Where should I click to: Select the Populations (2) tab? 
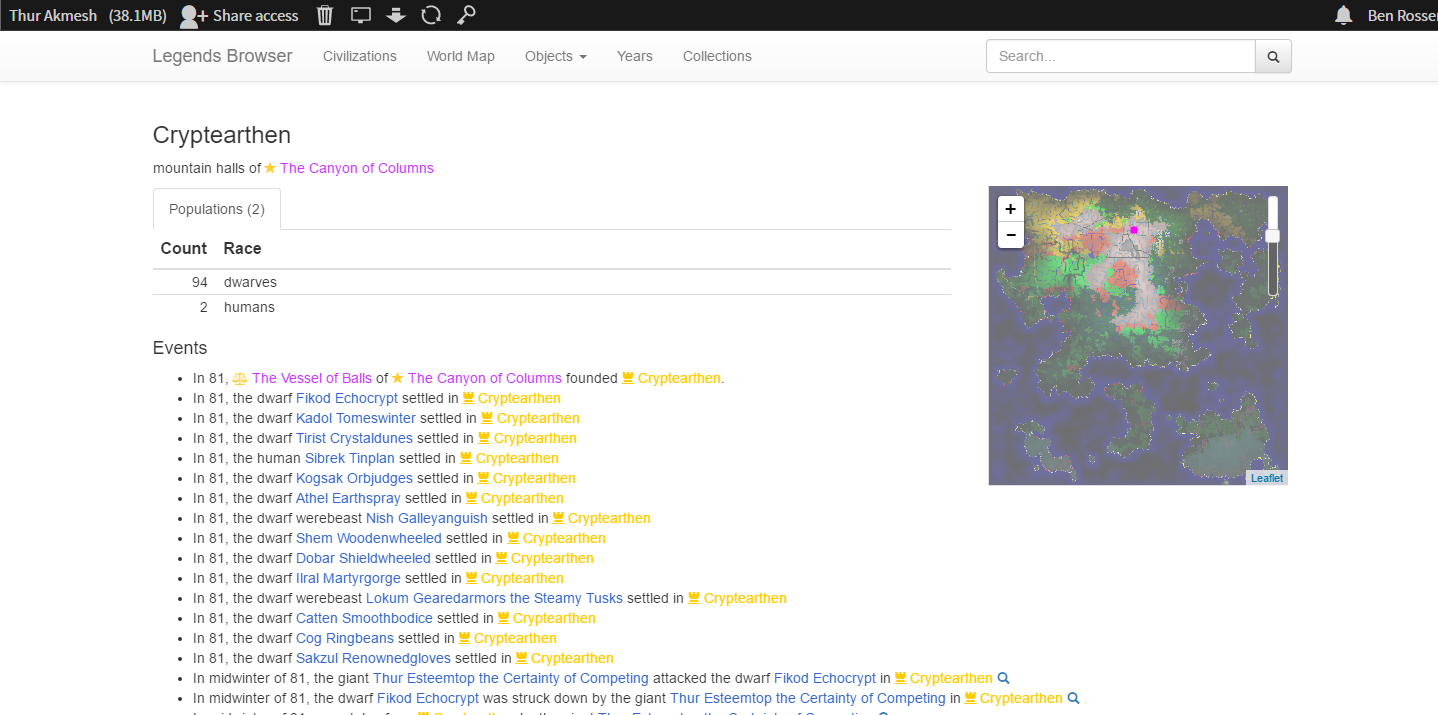pyautogui.click(x=217, y=209)
